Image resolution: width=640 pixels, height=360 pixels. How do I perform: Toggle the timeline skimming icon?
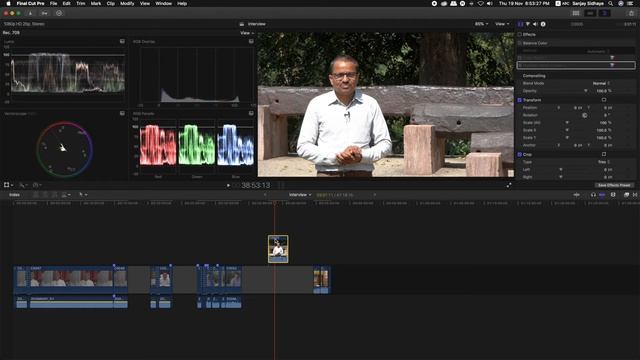click(x=576, y=195)
